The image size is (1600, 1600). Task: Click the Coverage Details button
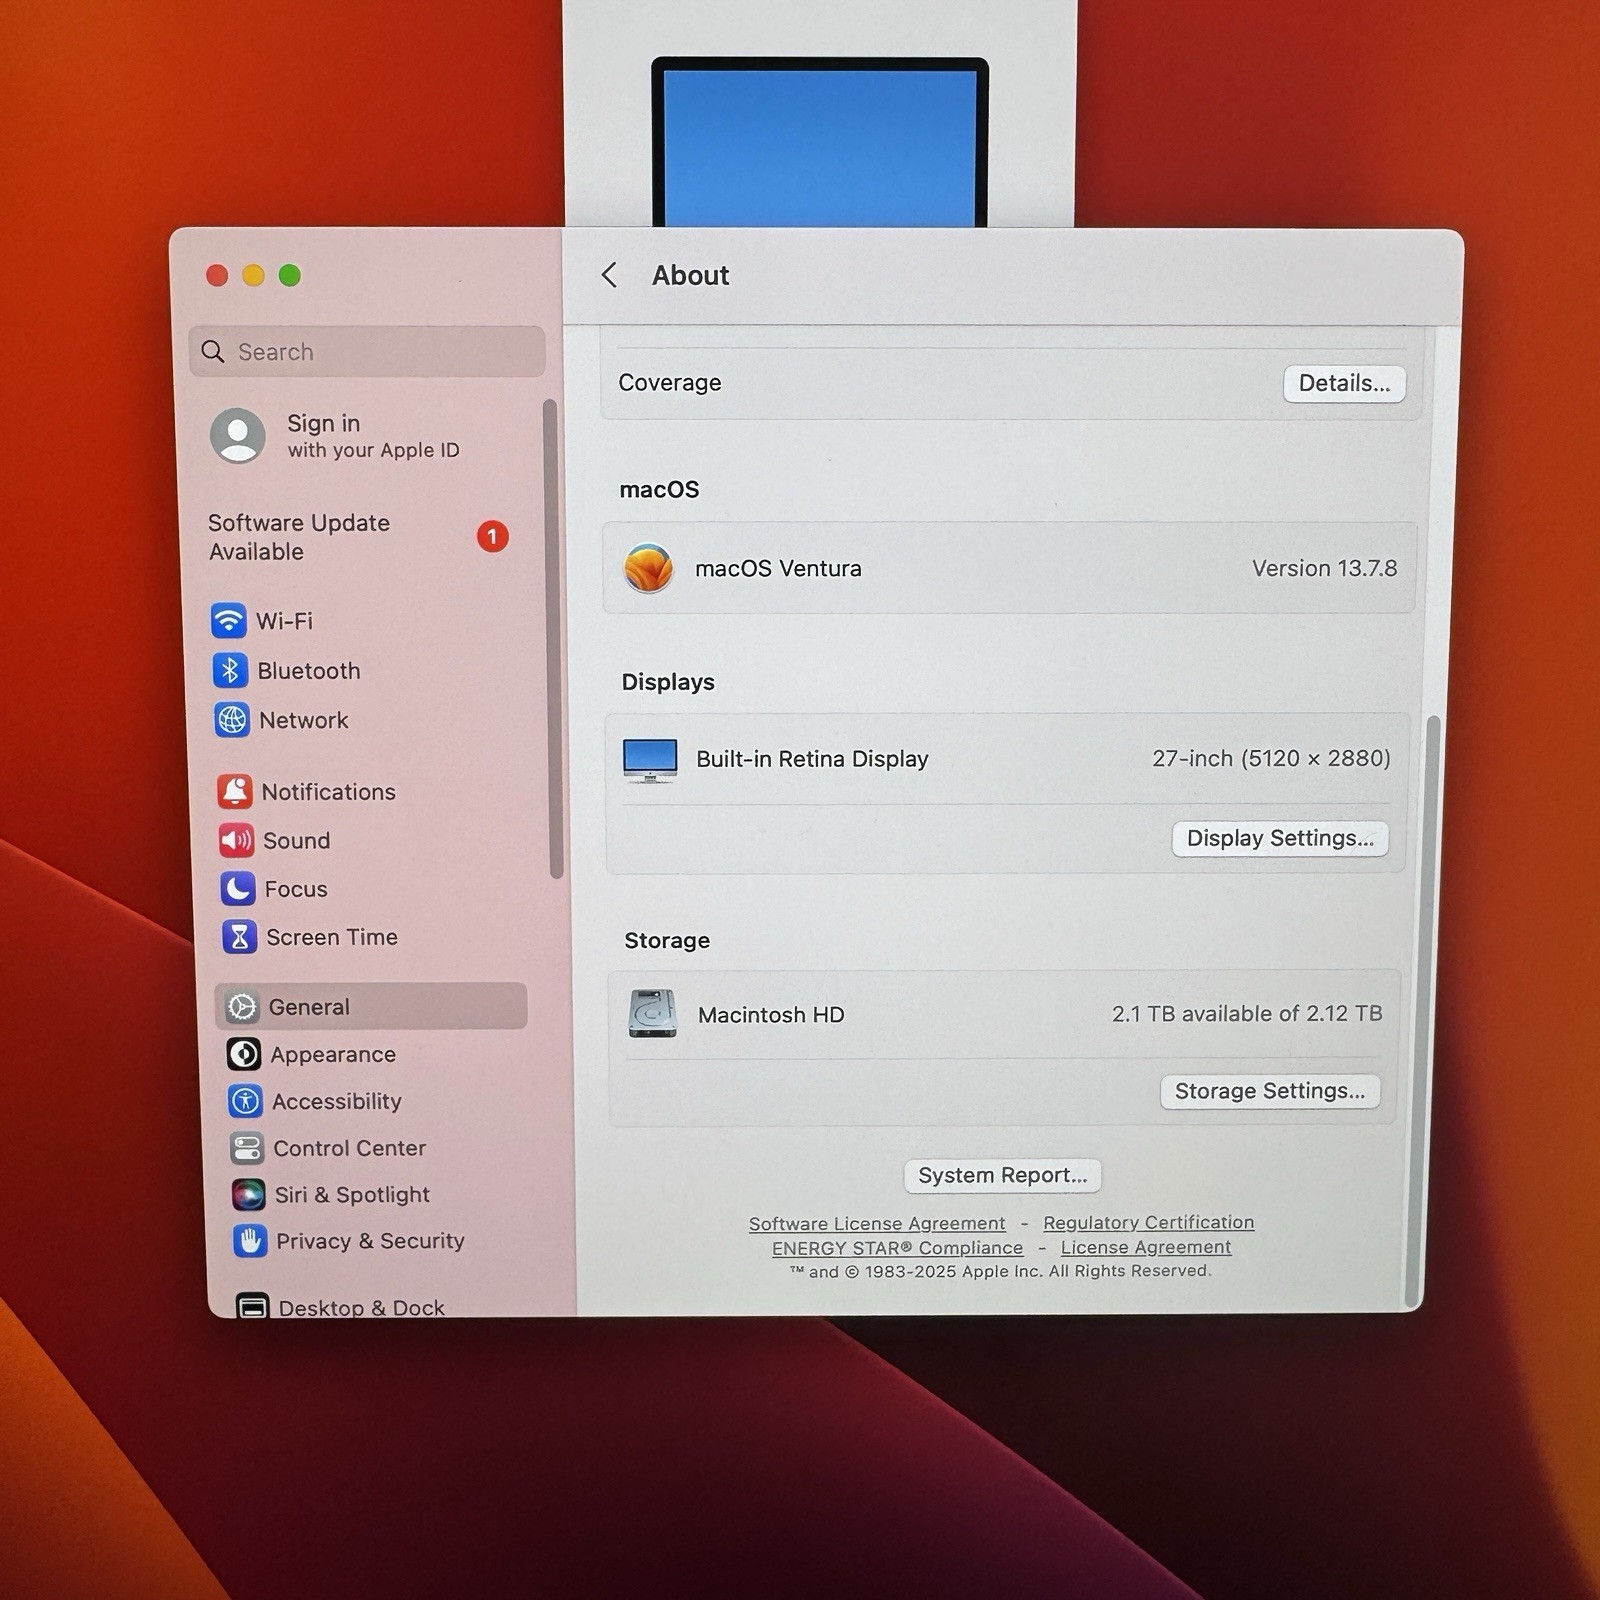click(x=1343, y=383)
